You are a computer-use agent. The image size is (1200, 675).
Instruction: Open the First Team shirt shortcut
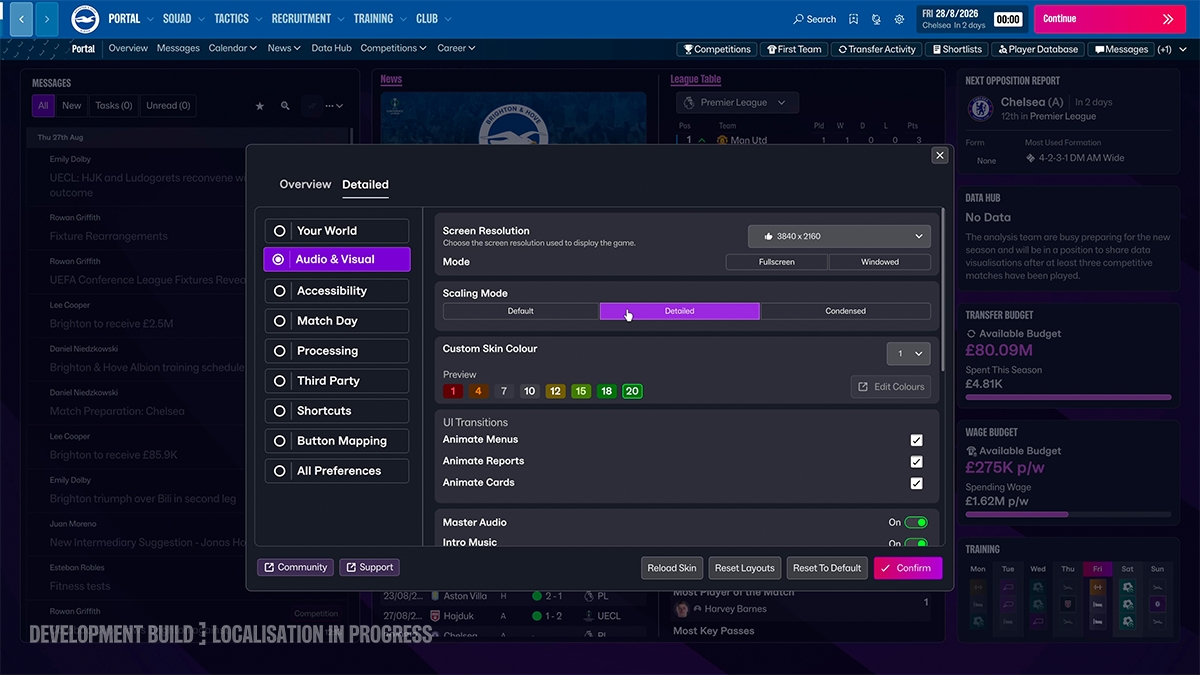(793, 49)
